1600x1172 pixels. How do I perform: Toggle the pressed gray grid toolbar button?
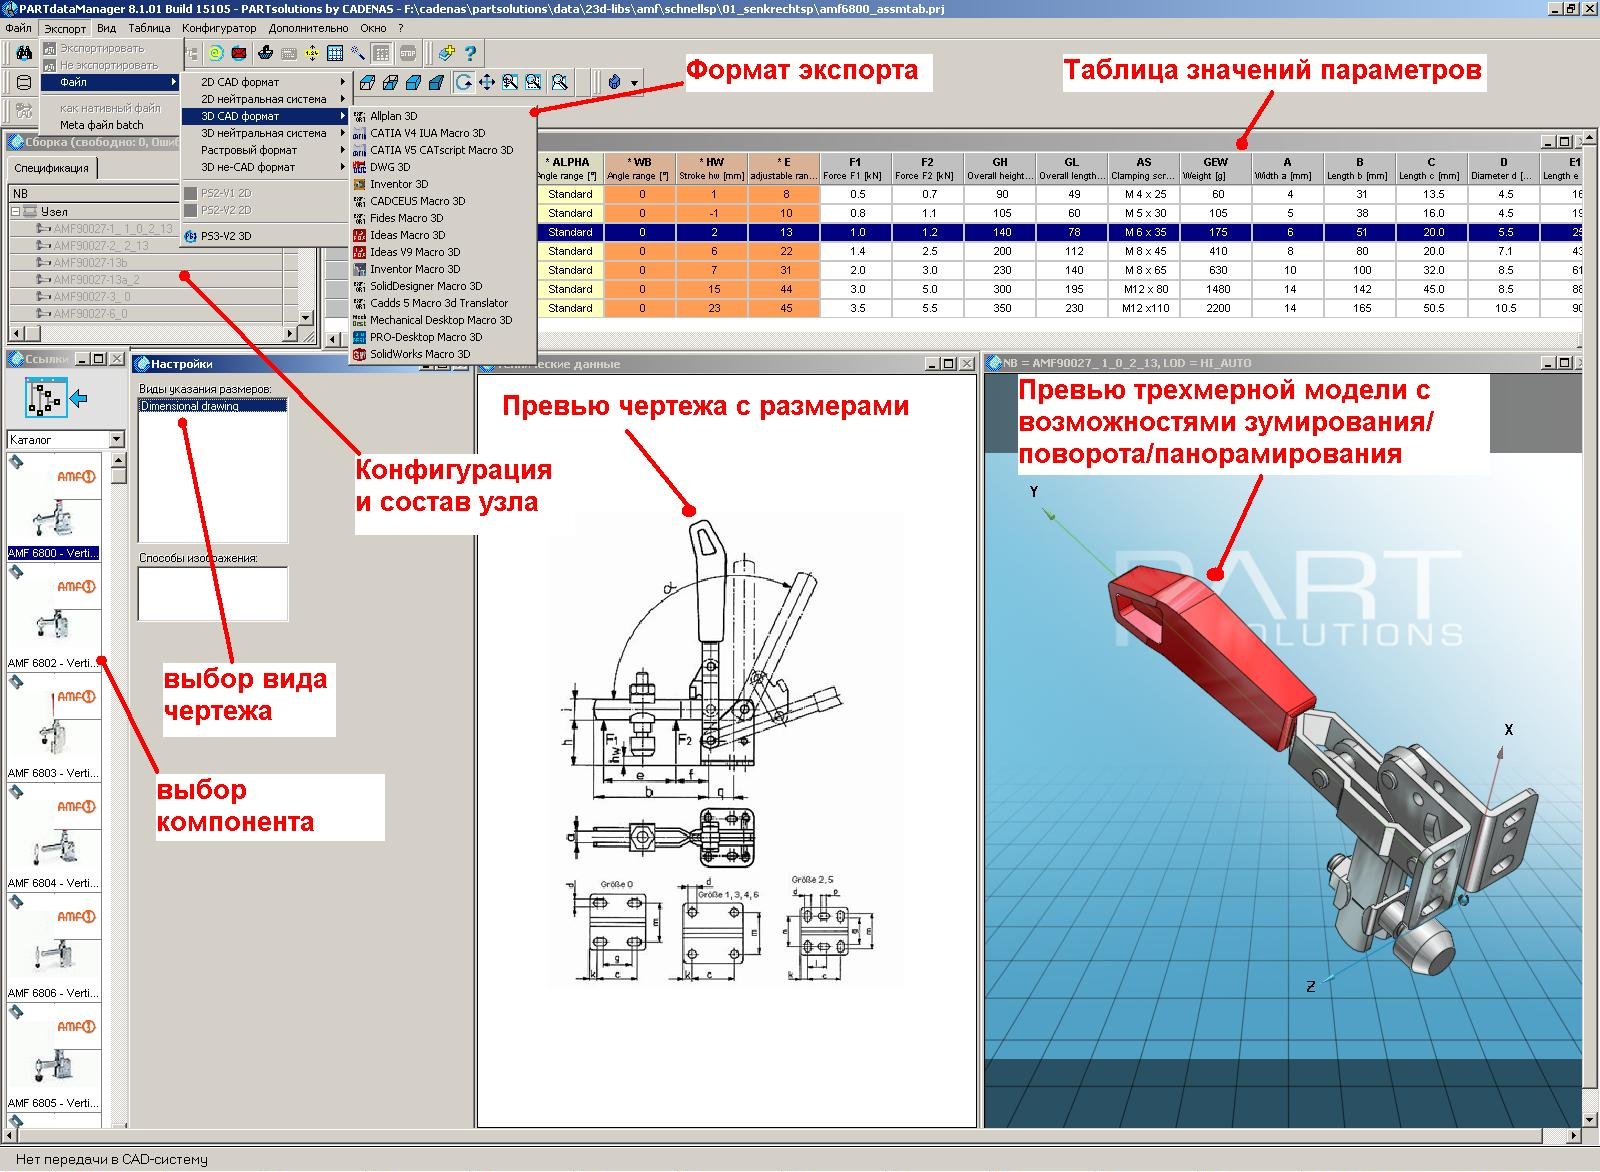tap(381, 53)
